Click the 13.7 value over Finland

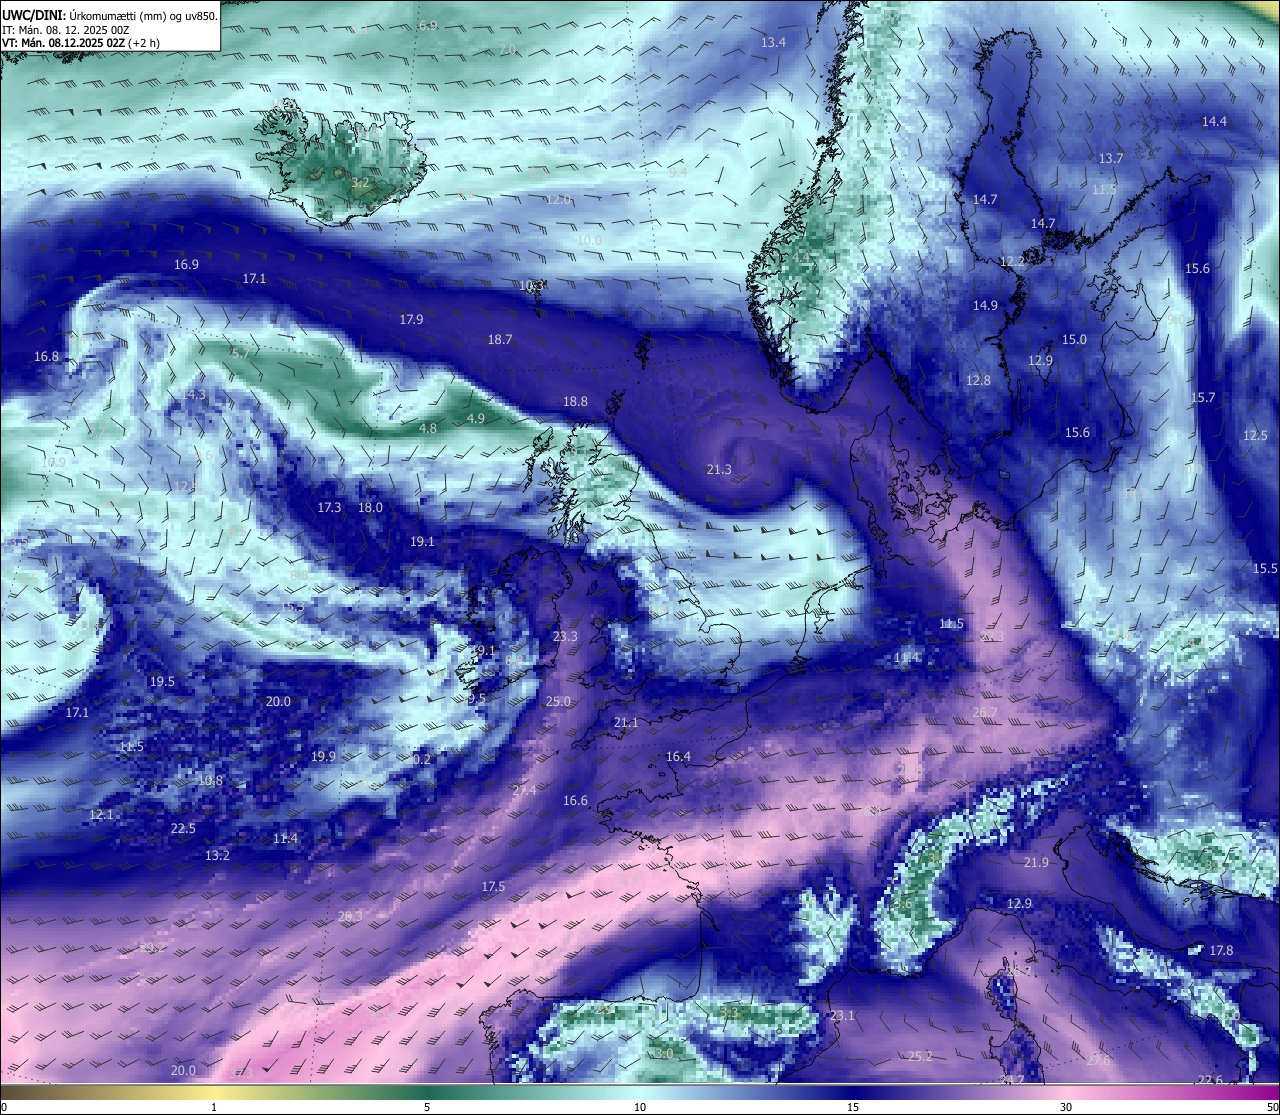[1111, 158]
